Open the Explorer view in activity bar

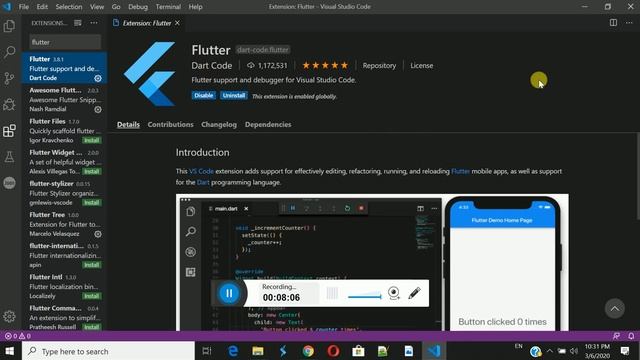point(9,26)
